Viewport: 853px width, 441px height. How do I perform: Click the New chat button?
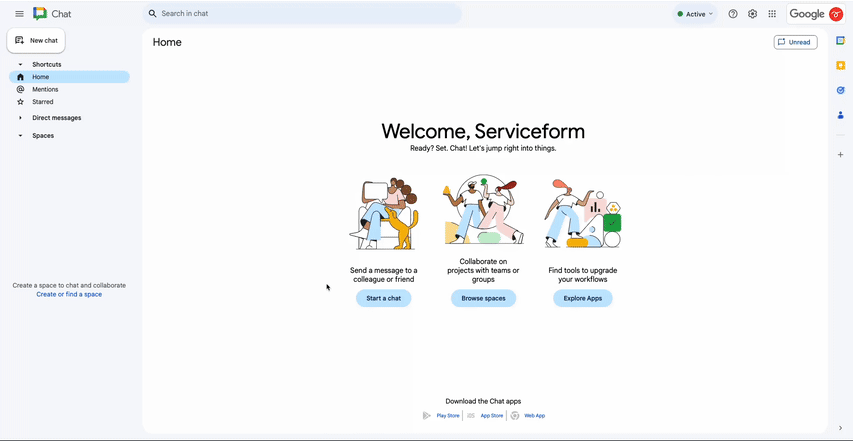coord(36,40)
